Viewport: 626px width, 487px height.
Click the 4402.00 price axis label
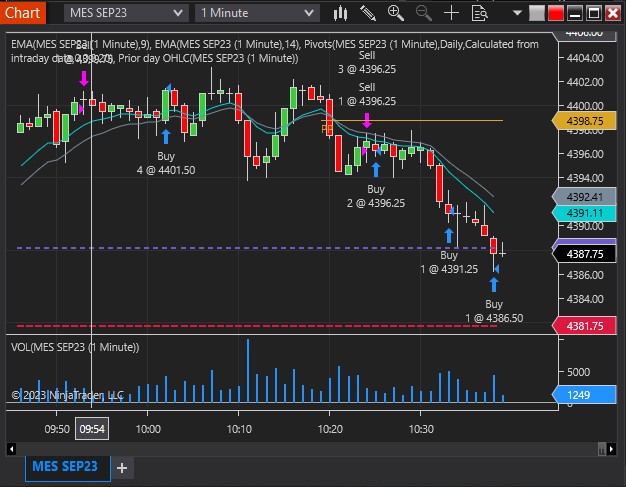click(585, 82)
